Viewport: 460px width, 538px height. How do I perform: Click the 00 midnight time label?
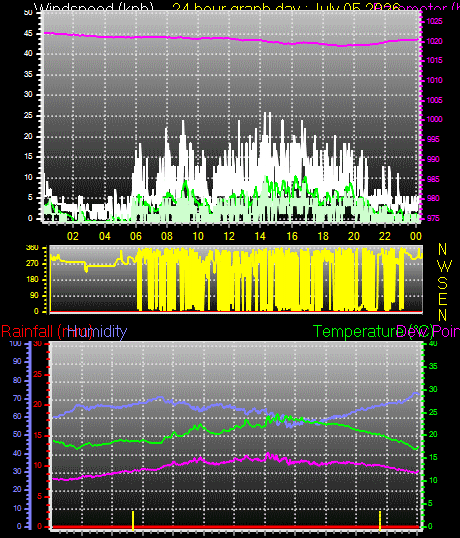pos(416,236)
